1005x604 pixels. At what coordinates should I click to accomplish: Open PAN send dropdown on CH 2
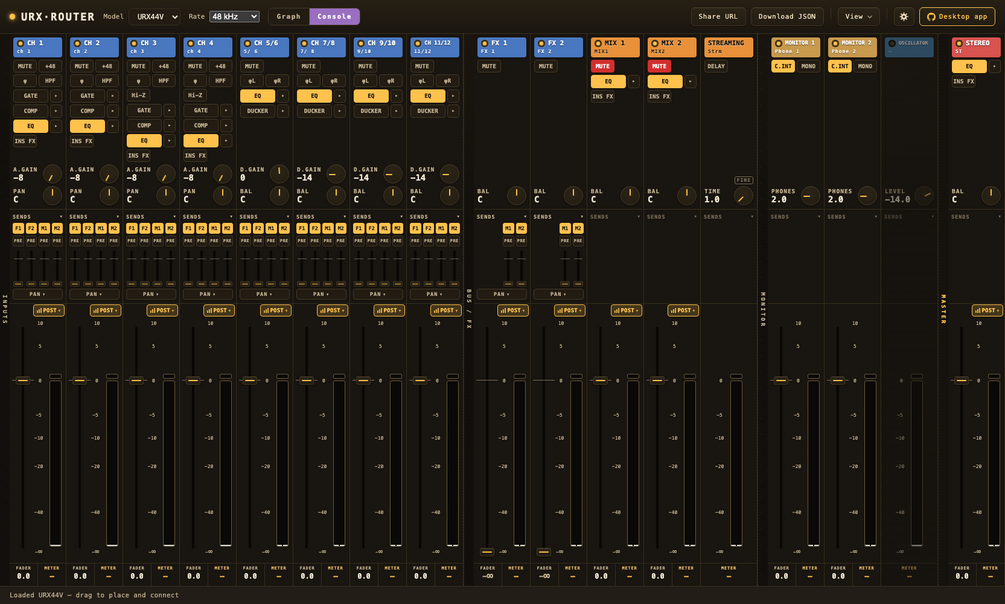92,294
